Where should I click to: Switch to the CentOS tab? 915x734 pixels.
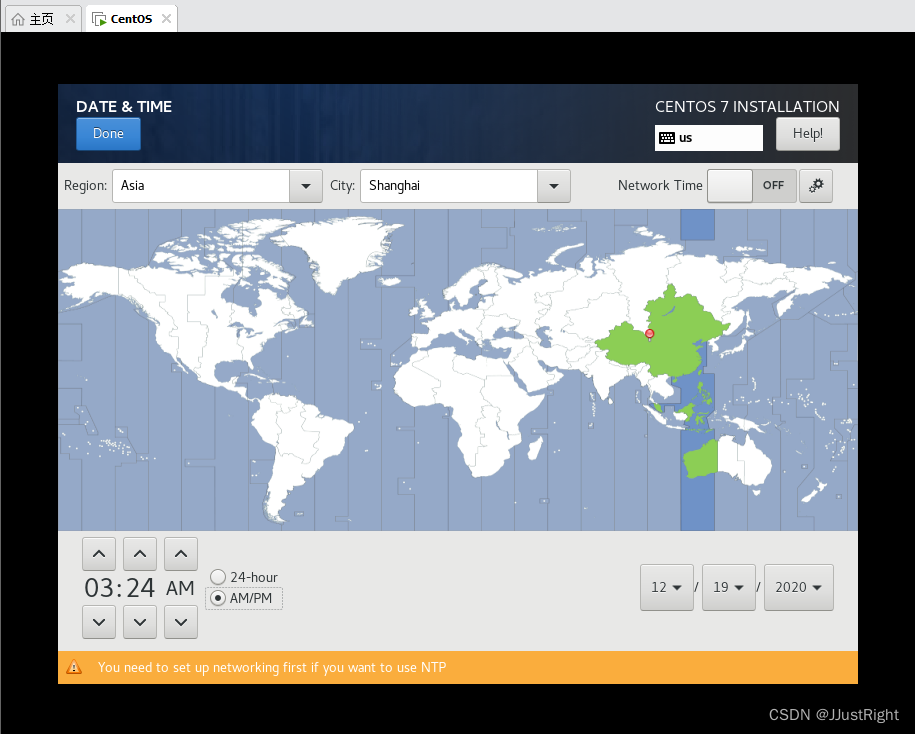(131, 19)
